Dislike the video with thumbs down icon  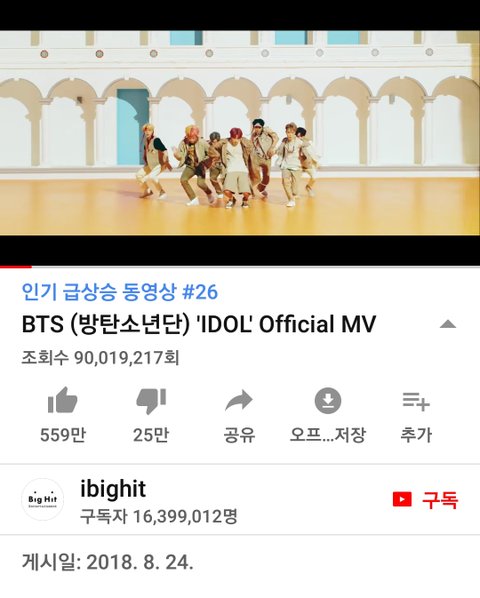tap(151, 401)
